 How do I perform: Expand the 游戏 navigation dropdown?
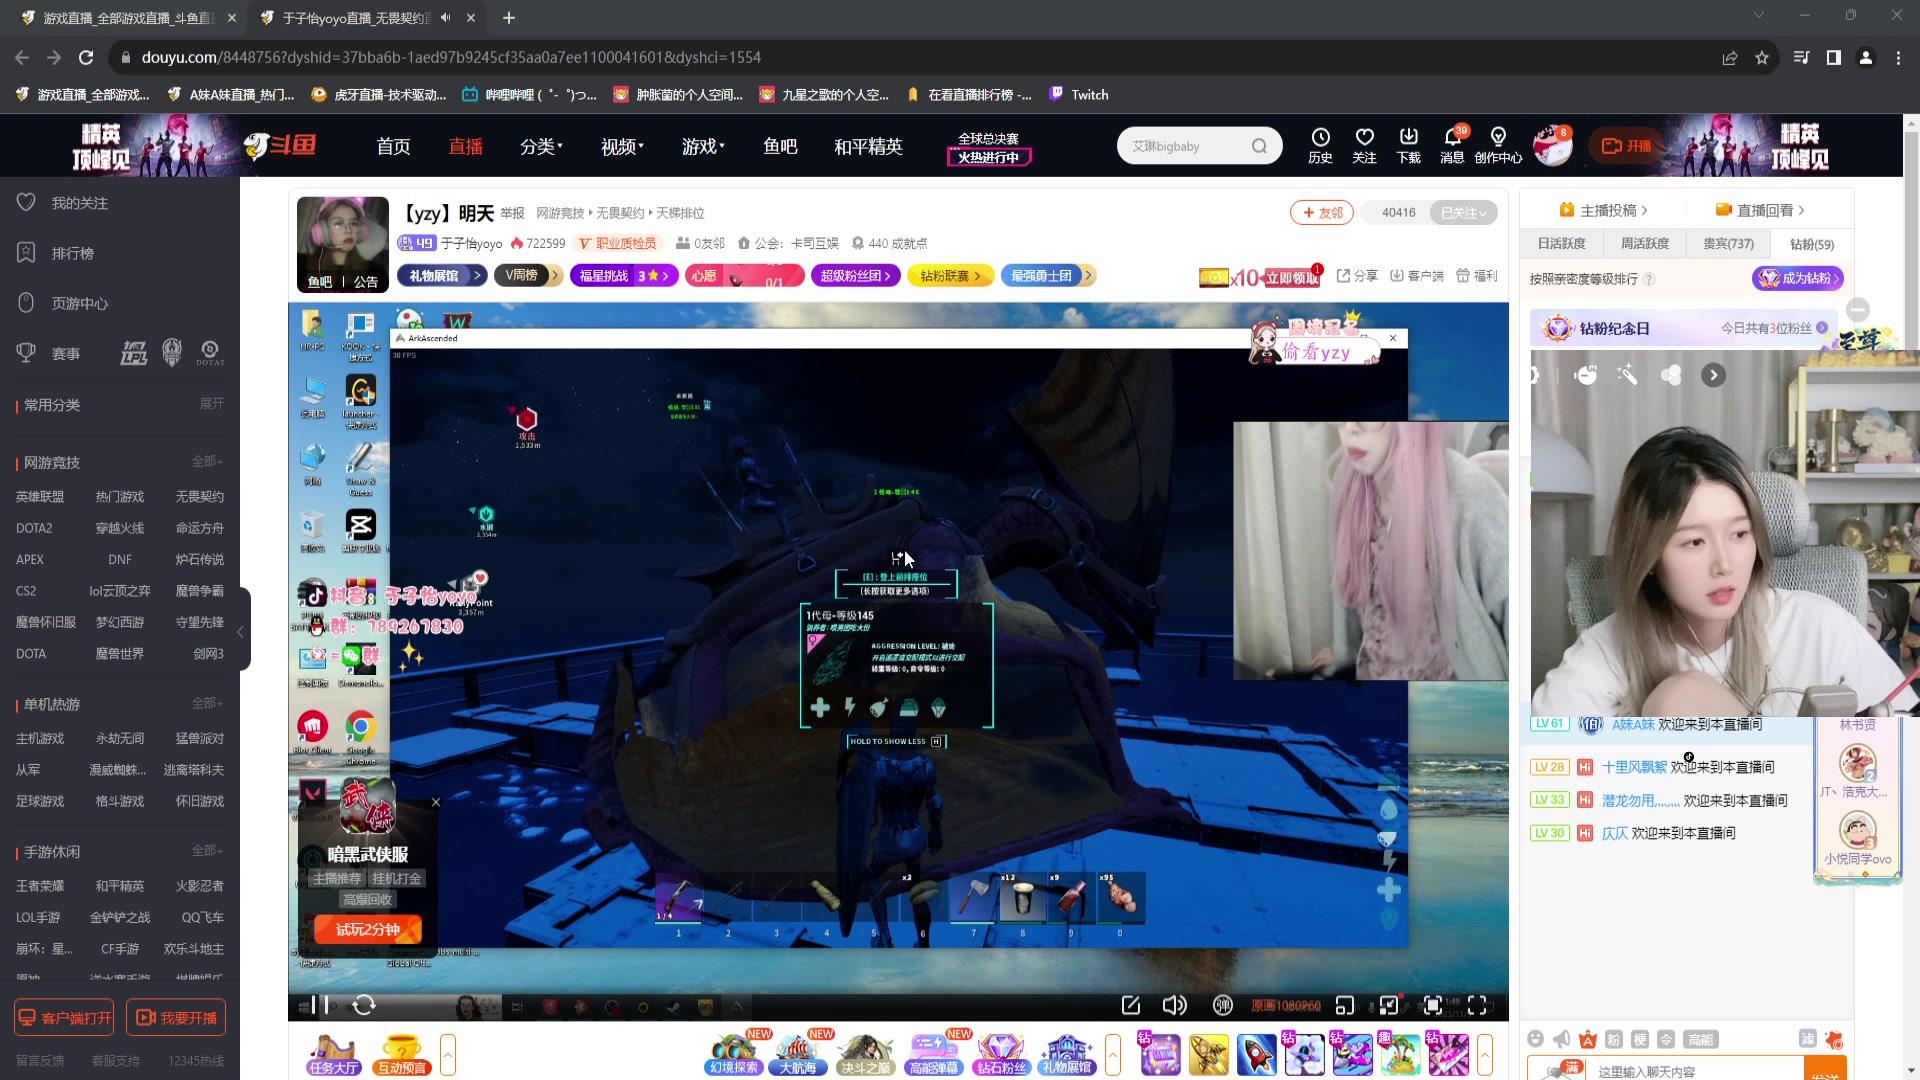coord(703,146)
